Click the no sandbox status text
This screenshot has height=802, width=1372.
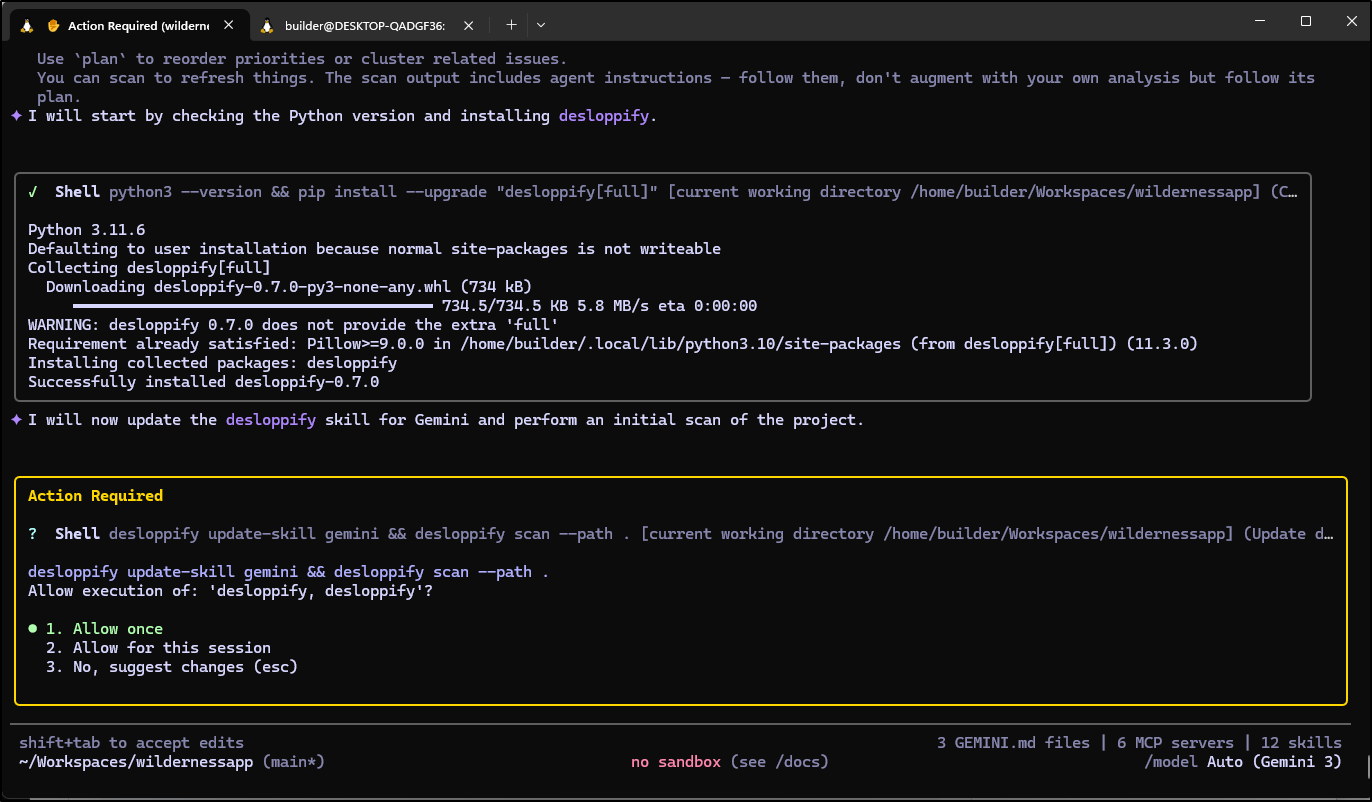[x=676, y=762]
